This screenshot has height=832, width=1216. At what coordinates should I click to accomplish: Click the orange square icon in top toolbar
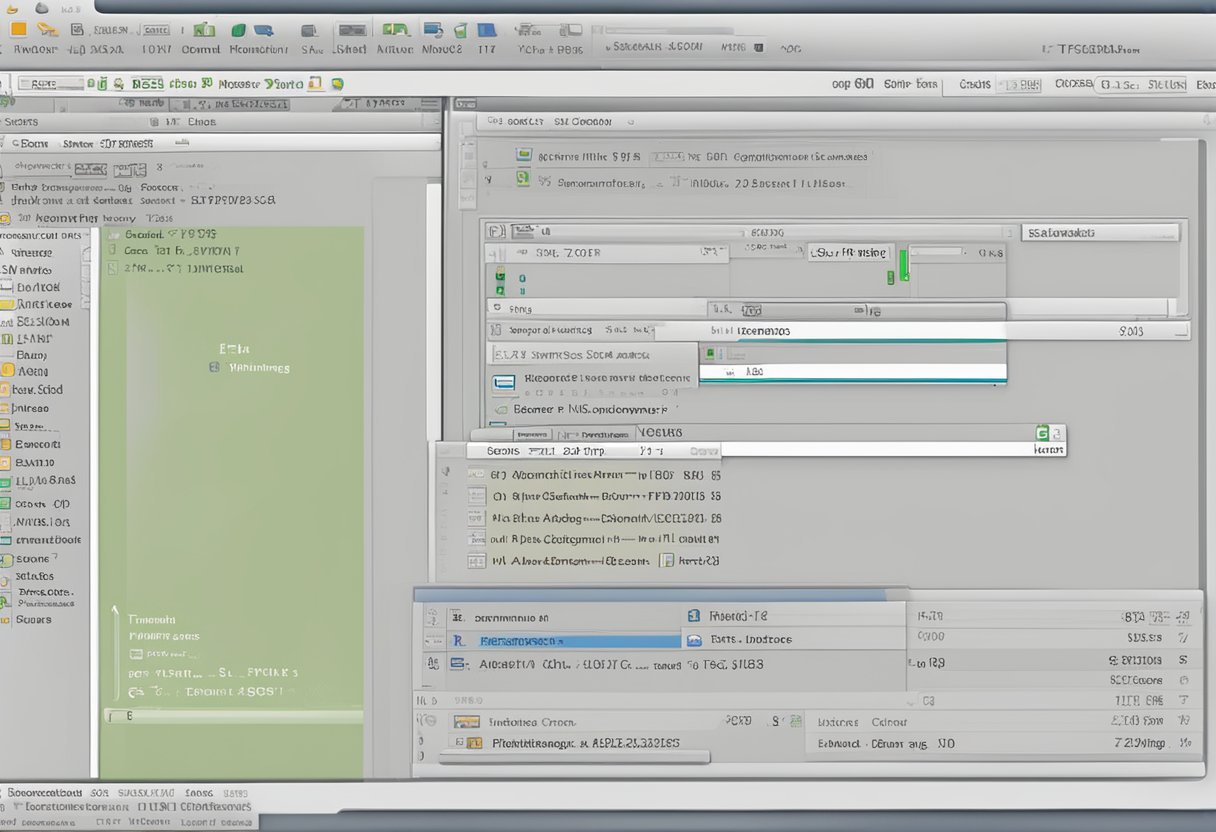pos(17,30)
